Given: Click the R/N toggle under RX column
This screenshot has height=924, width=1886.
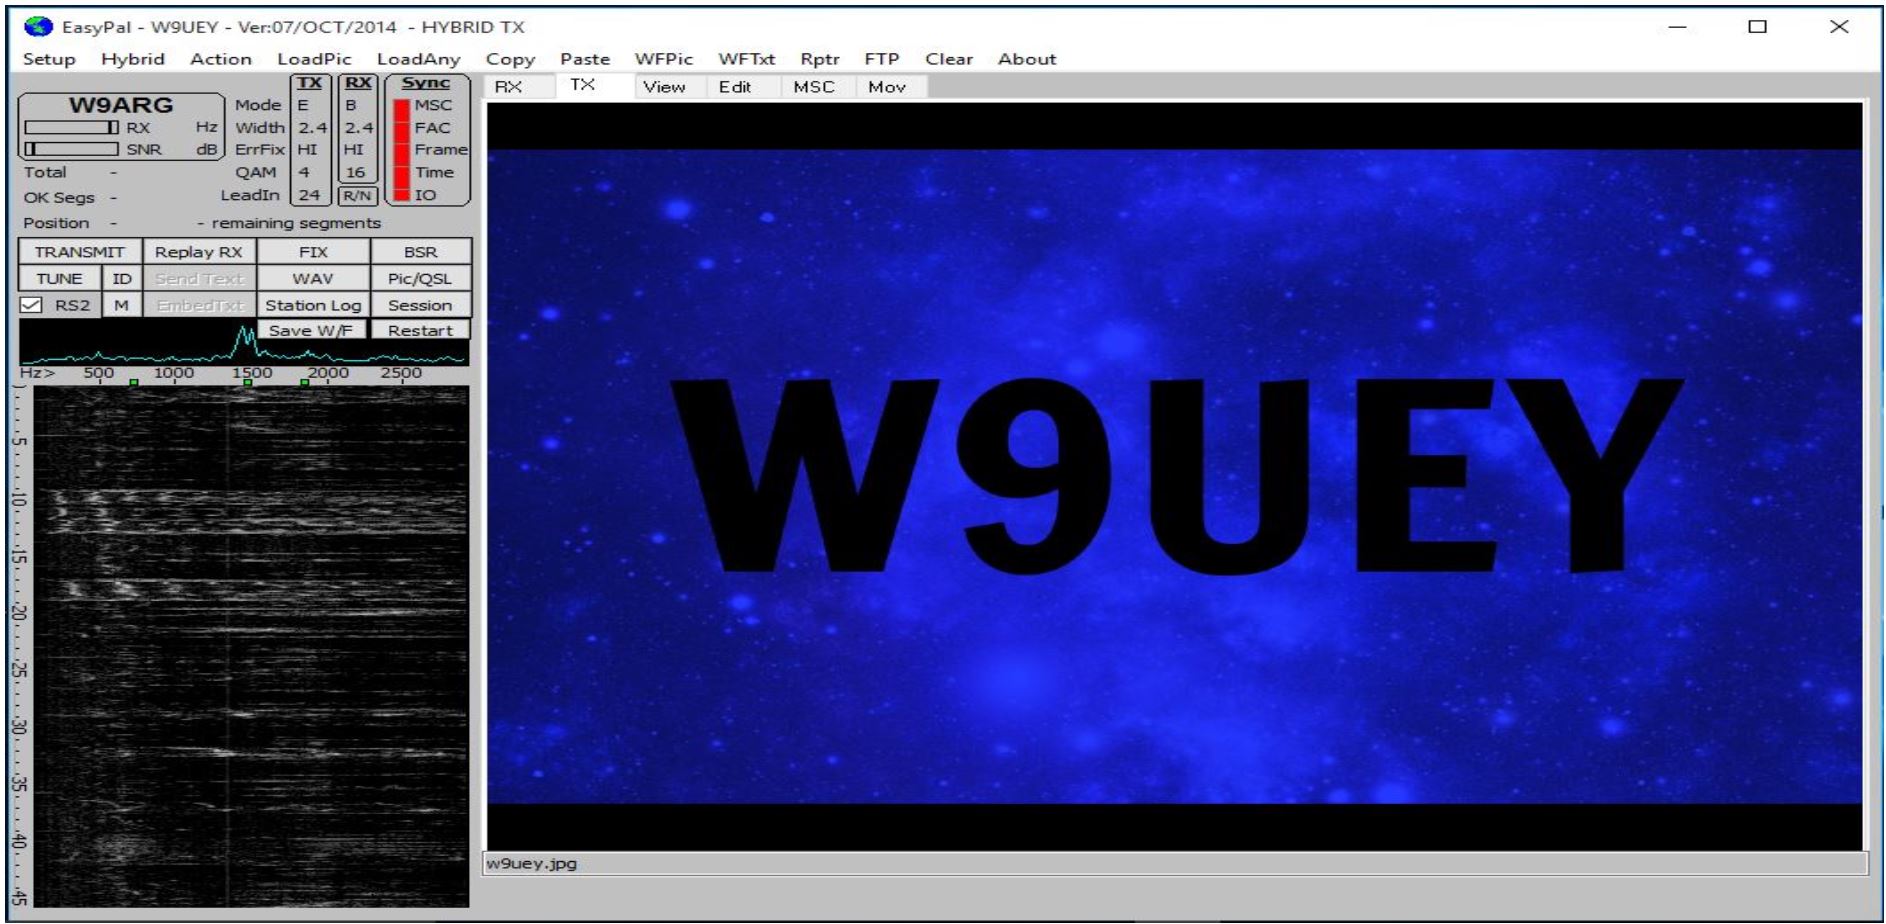Looking at the screenshot, I should [x=357, y=196].
